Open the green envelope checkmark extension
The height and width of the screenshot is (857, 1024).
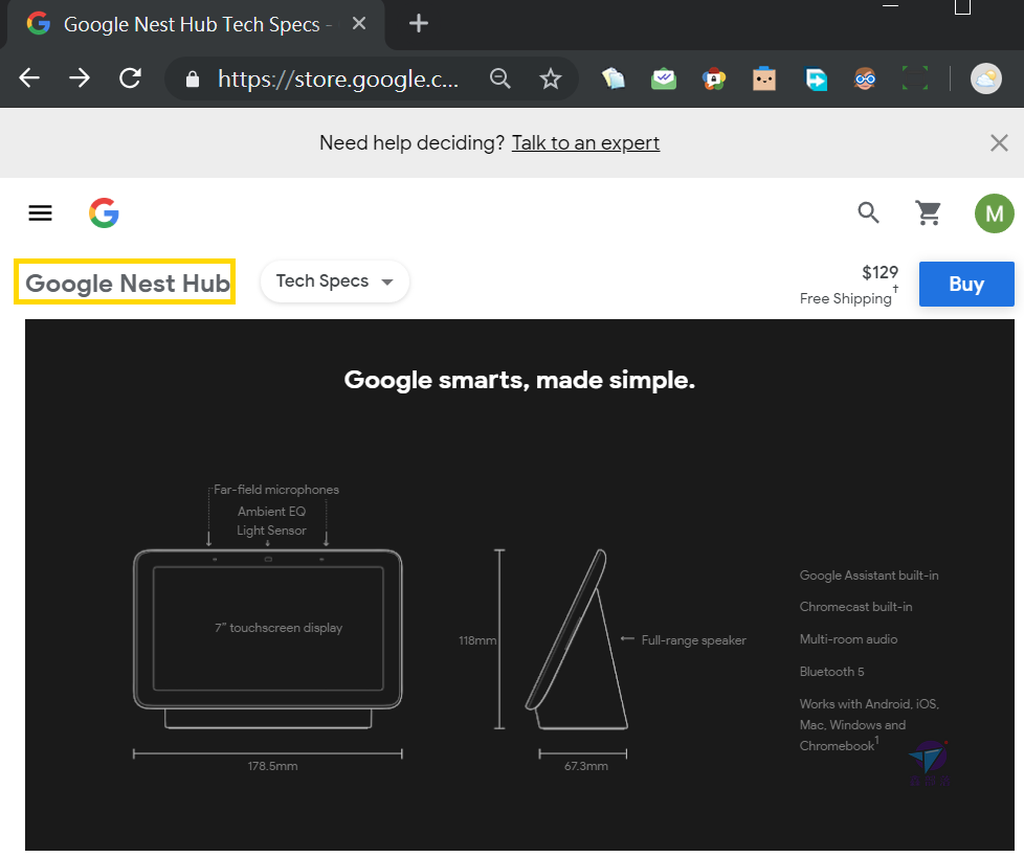(x=664, y=79)
